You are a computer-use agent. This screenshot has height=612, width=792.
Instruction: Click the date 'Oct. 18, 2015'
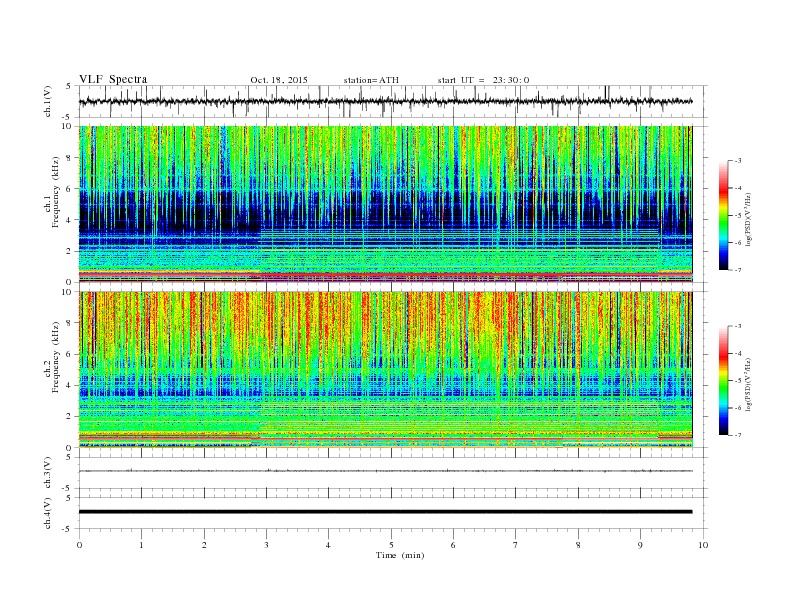(x=279, y=80)
